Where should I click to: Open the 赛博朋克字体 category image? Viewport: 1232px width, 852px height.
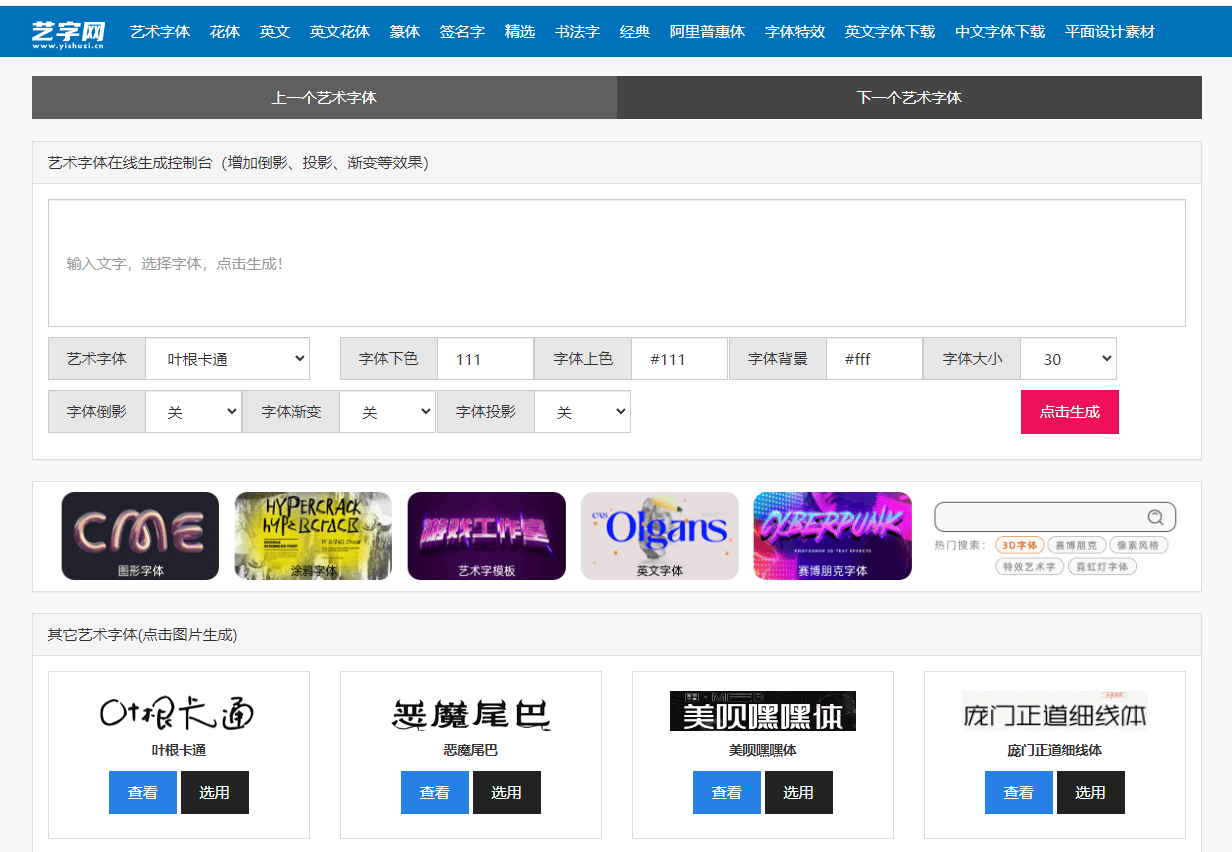click(x=832, y=536)
